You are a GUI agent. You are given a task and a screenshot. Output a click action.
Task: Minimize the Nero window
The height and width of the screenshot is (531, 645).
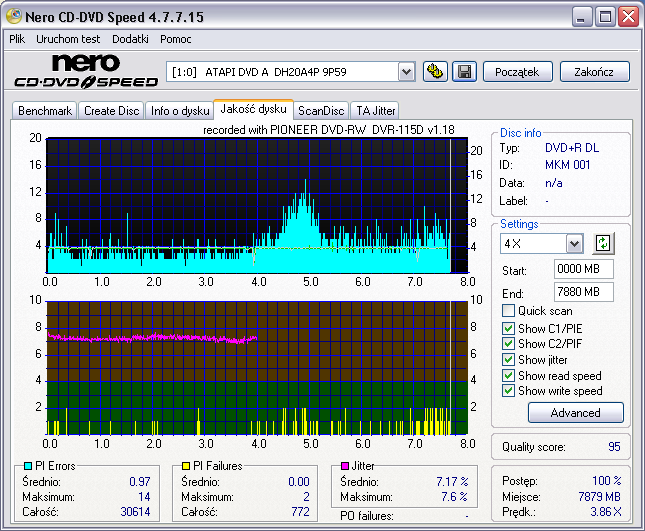[582, 17]
